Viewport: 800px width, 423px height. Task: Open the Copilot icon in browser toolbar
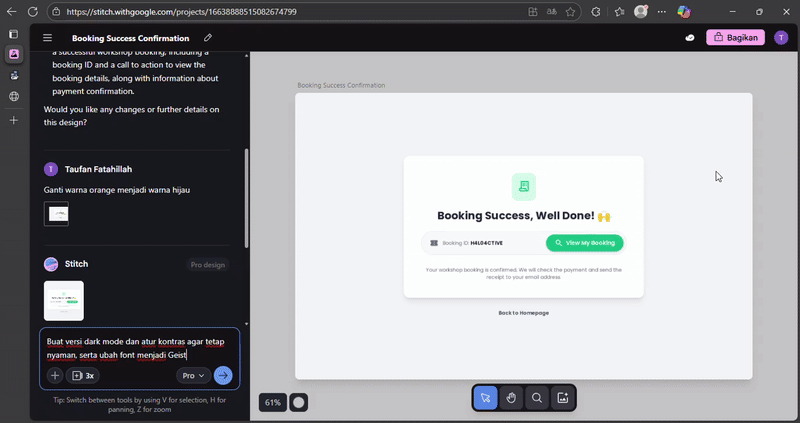pyautogui.click(x=684, y=11)
